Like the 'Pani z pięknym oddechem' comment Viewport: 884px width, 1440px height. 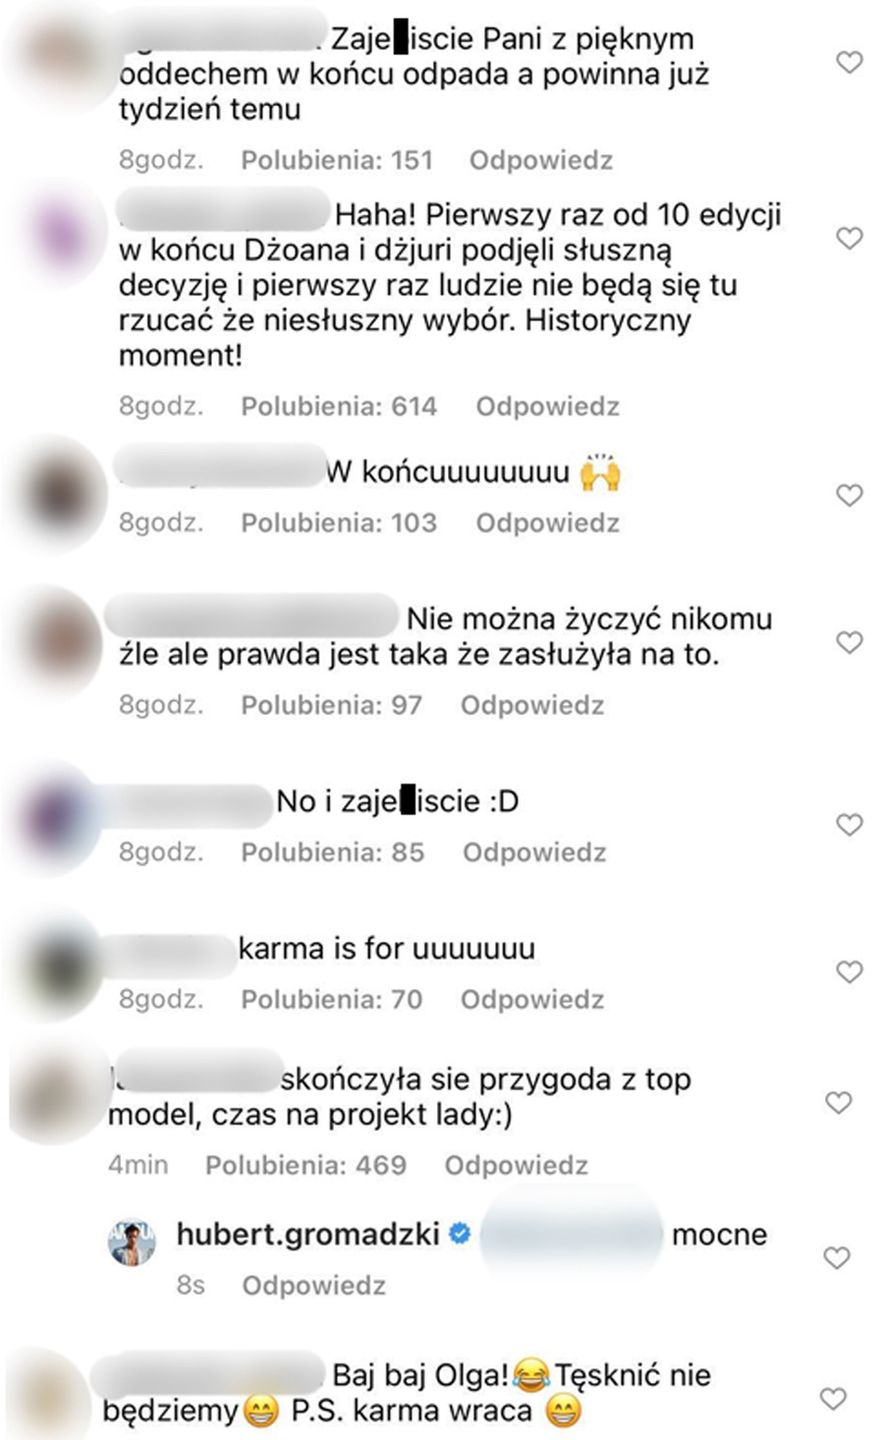(x=849, y=63)
